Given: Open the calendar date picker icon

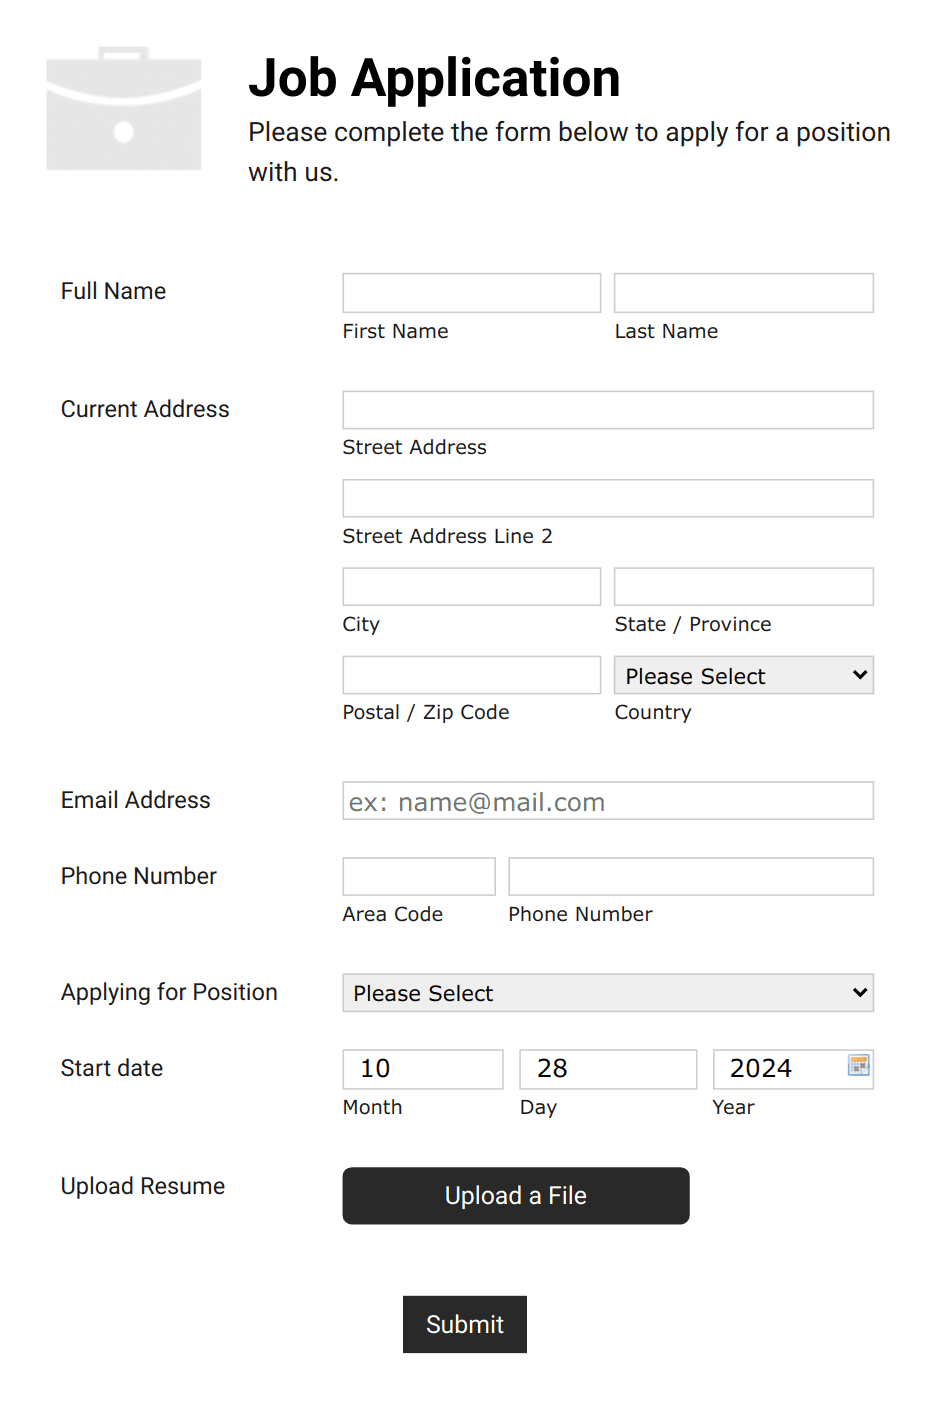Looking at the screenshot, I should (x=859, y=1066).
